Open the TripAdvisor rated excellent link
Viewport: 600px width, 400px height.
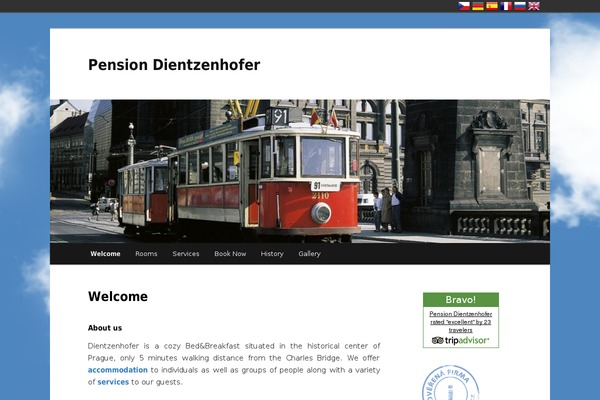461,322
